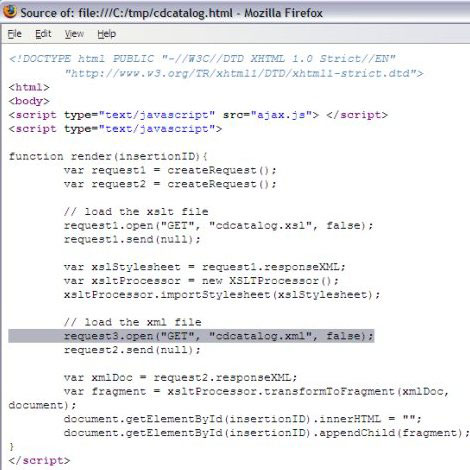Open the File menu
Image resolution: width=470 pixels, height=470 pixels.
pos(15,34)
